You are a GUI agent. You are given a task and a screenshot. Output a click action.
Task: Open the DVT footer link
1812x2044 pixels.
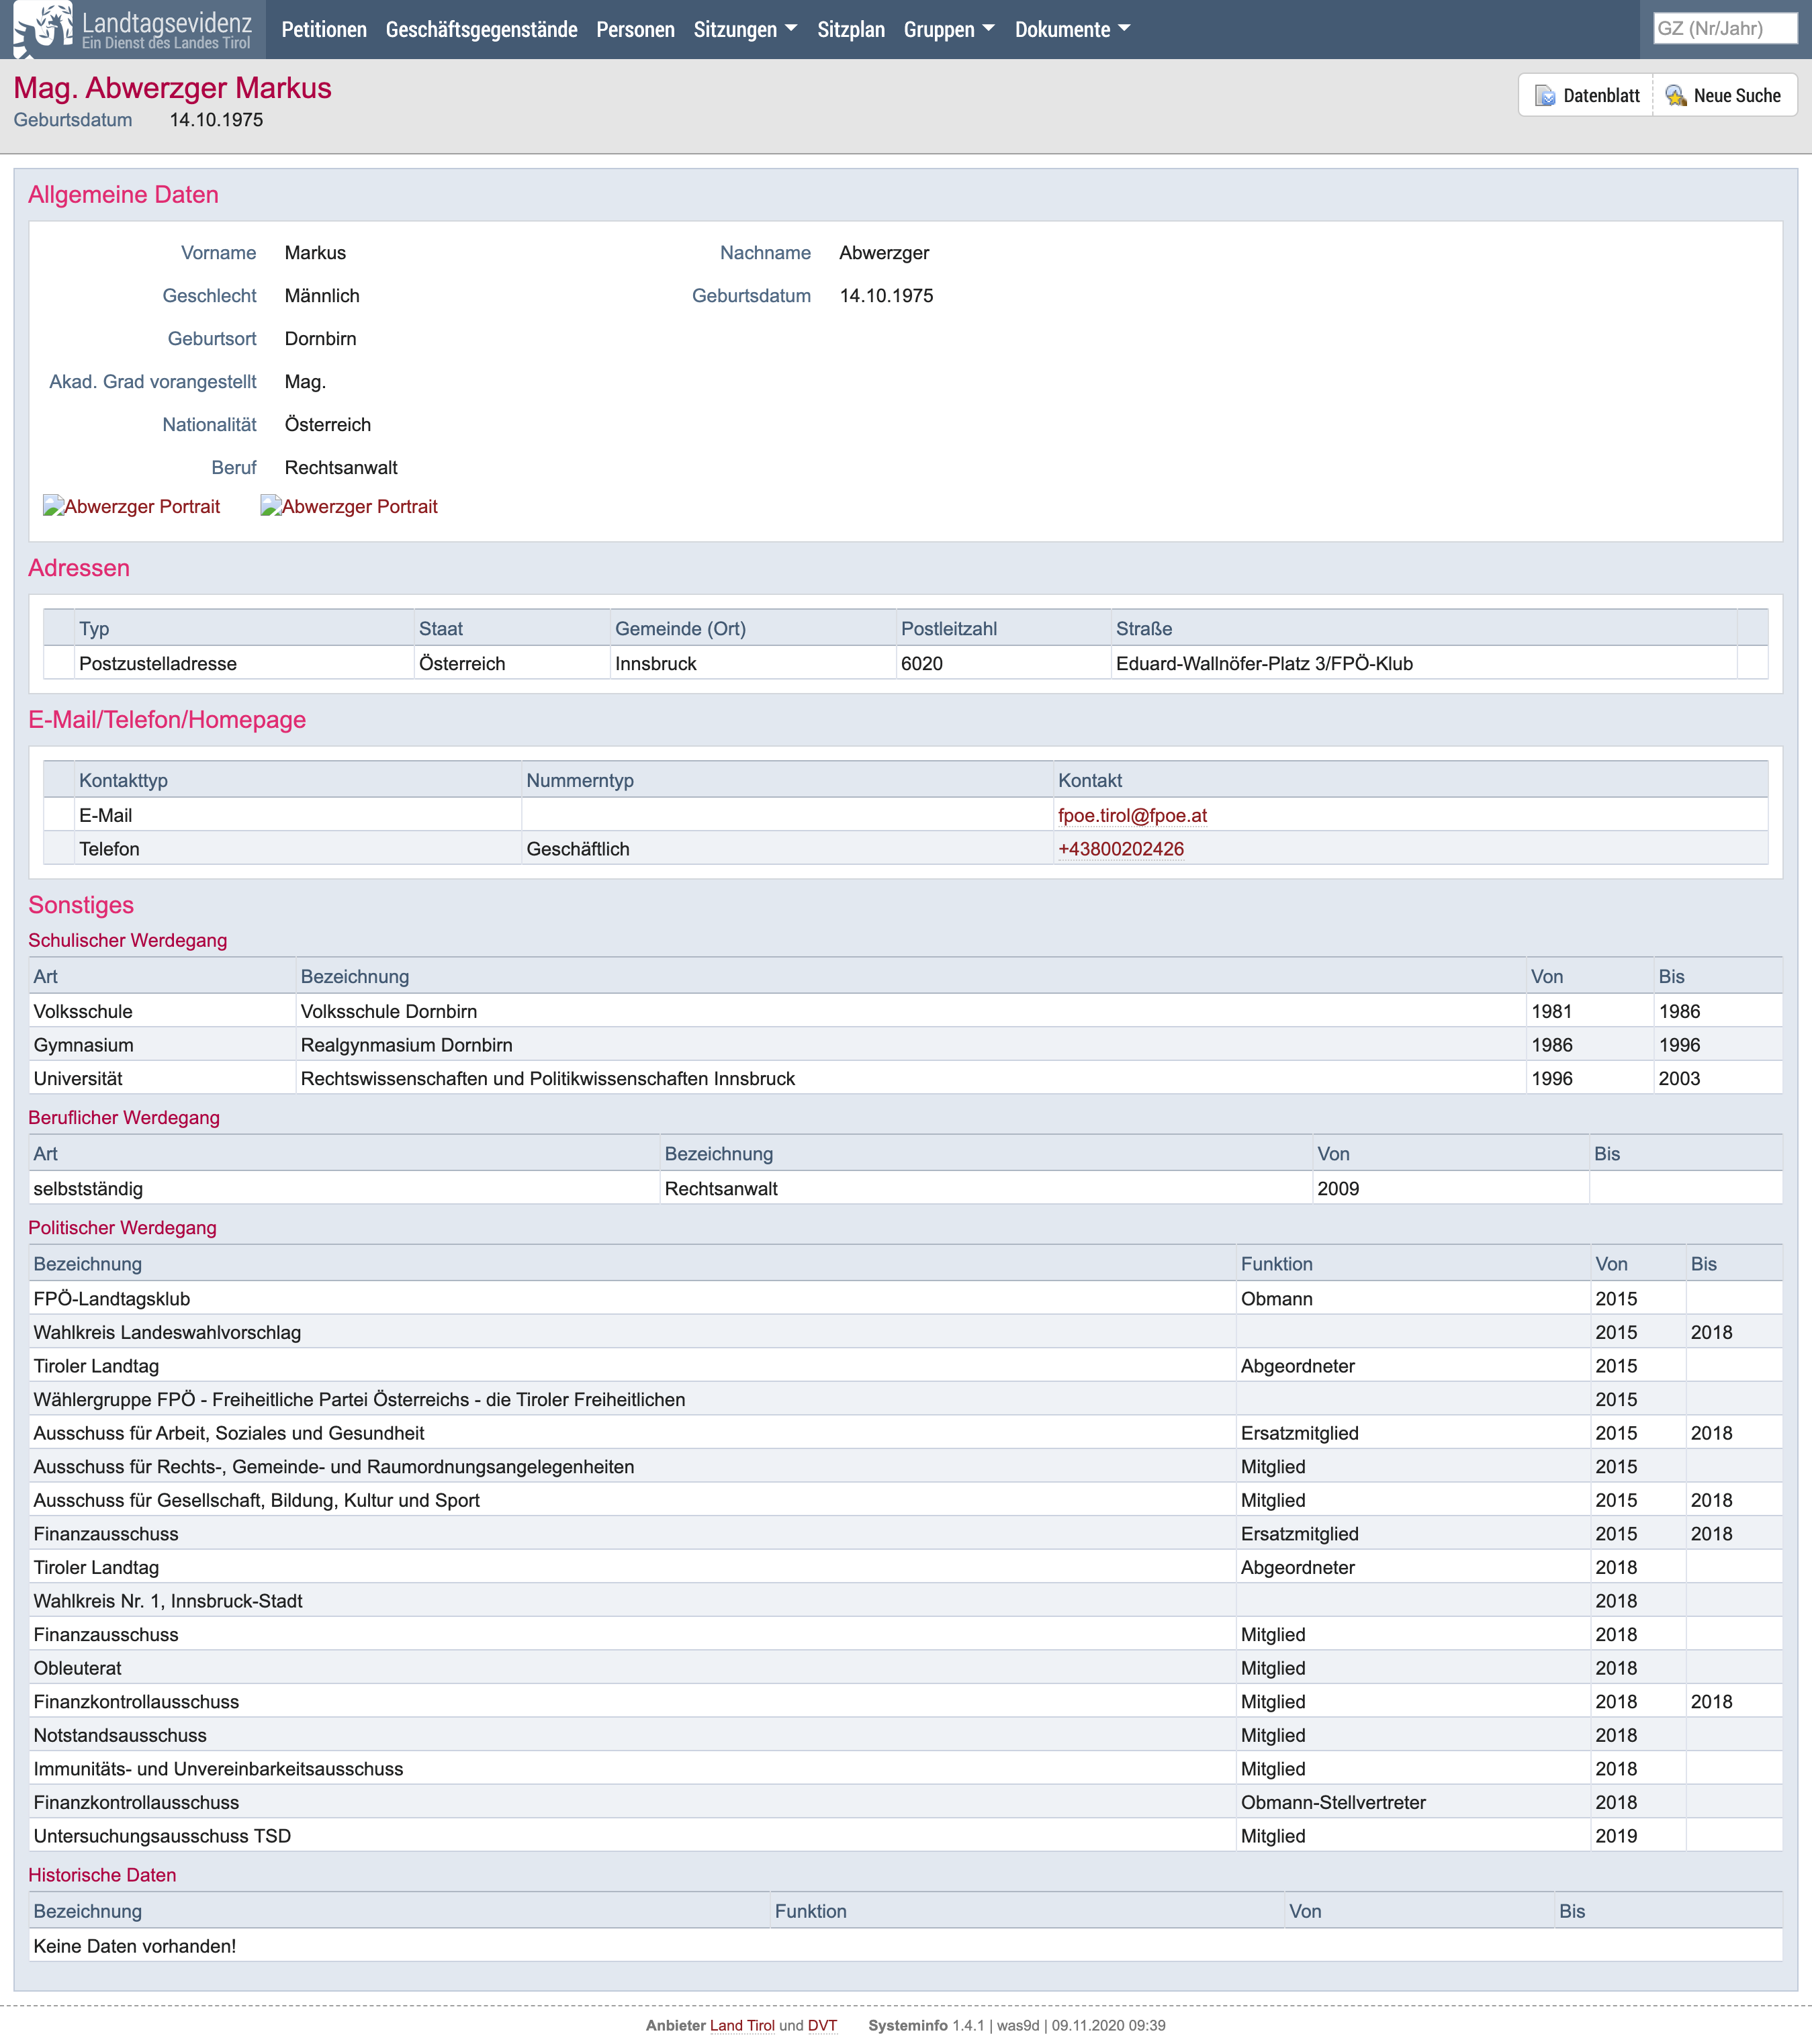822,2026
